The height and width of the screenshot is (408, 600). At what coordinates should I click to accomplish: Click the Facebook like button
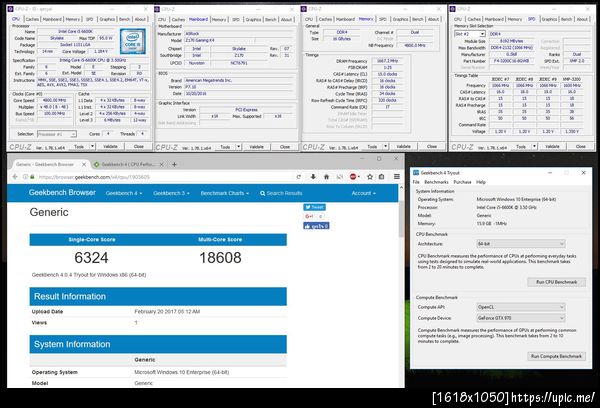pyautogui.click(x=316, y=226)
